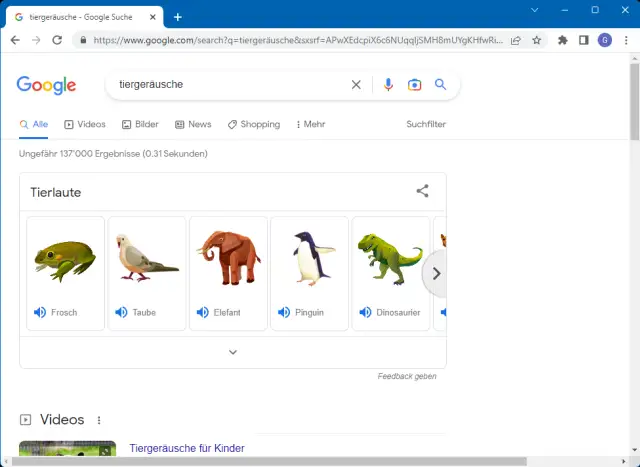Click the penguin image thumbnail
Screen dimensions: 640x467
click(x=313, y=258)
